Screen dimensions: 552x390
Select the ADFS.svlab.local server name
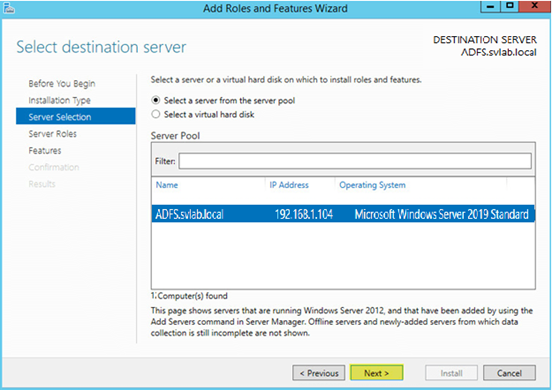click(189, 214)
